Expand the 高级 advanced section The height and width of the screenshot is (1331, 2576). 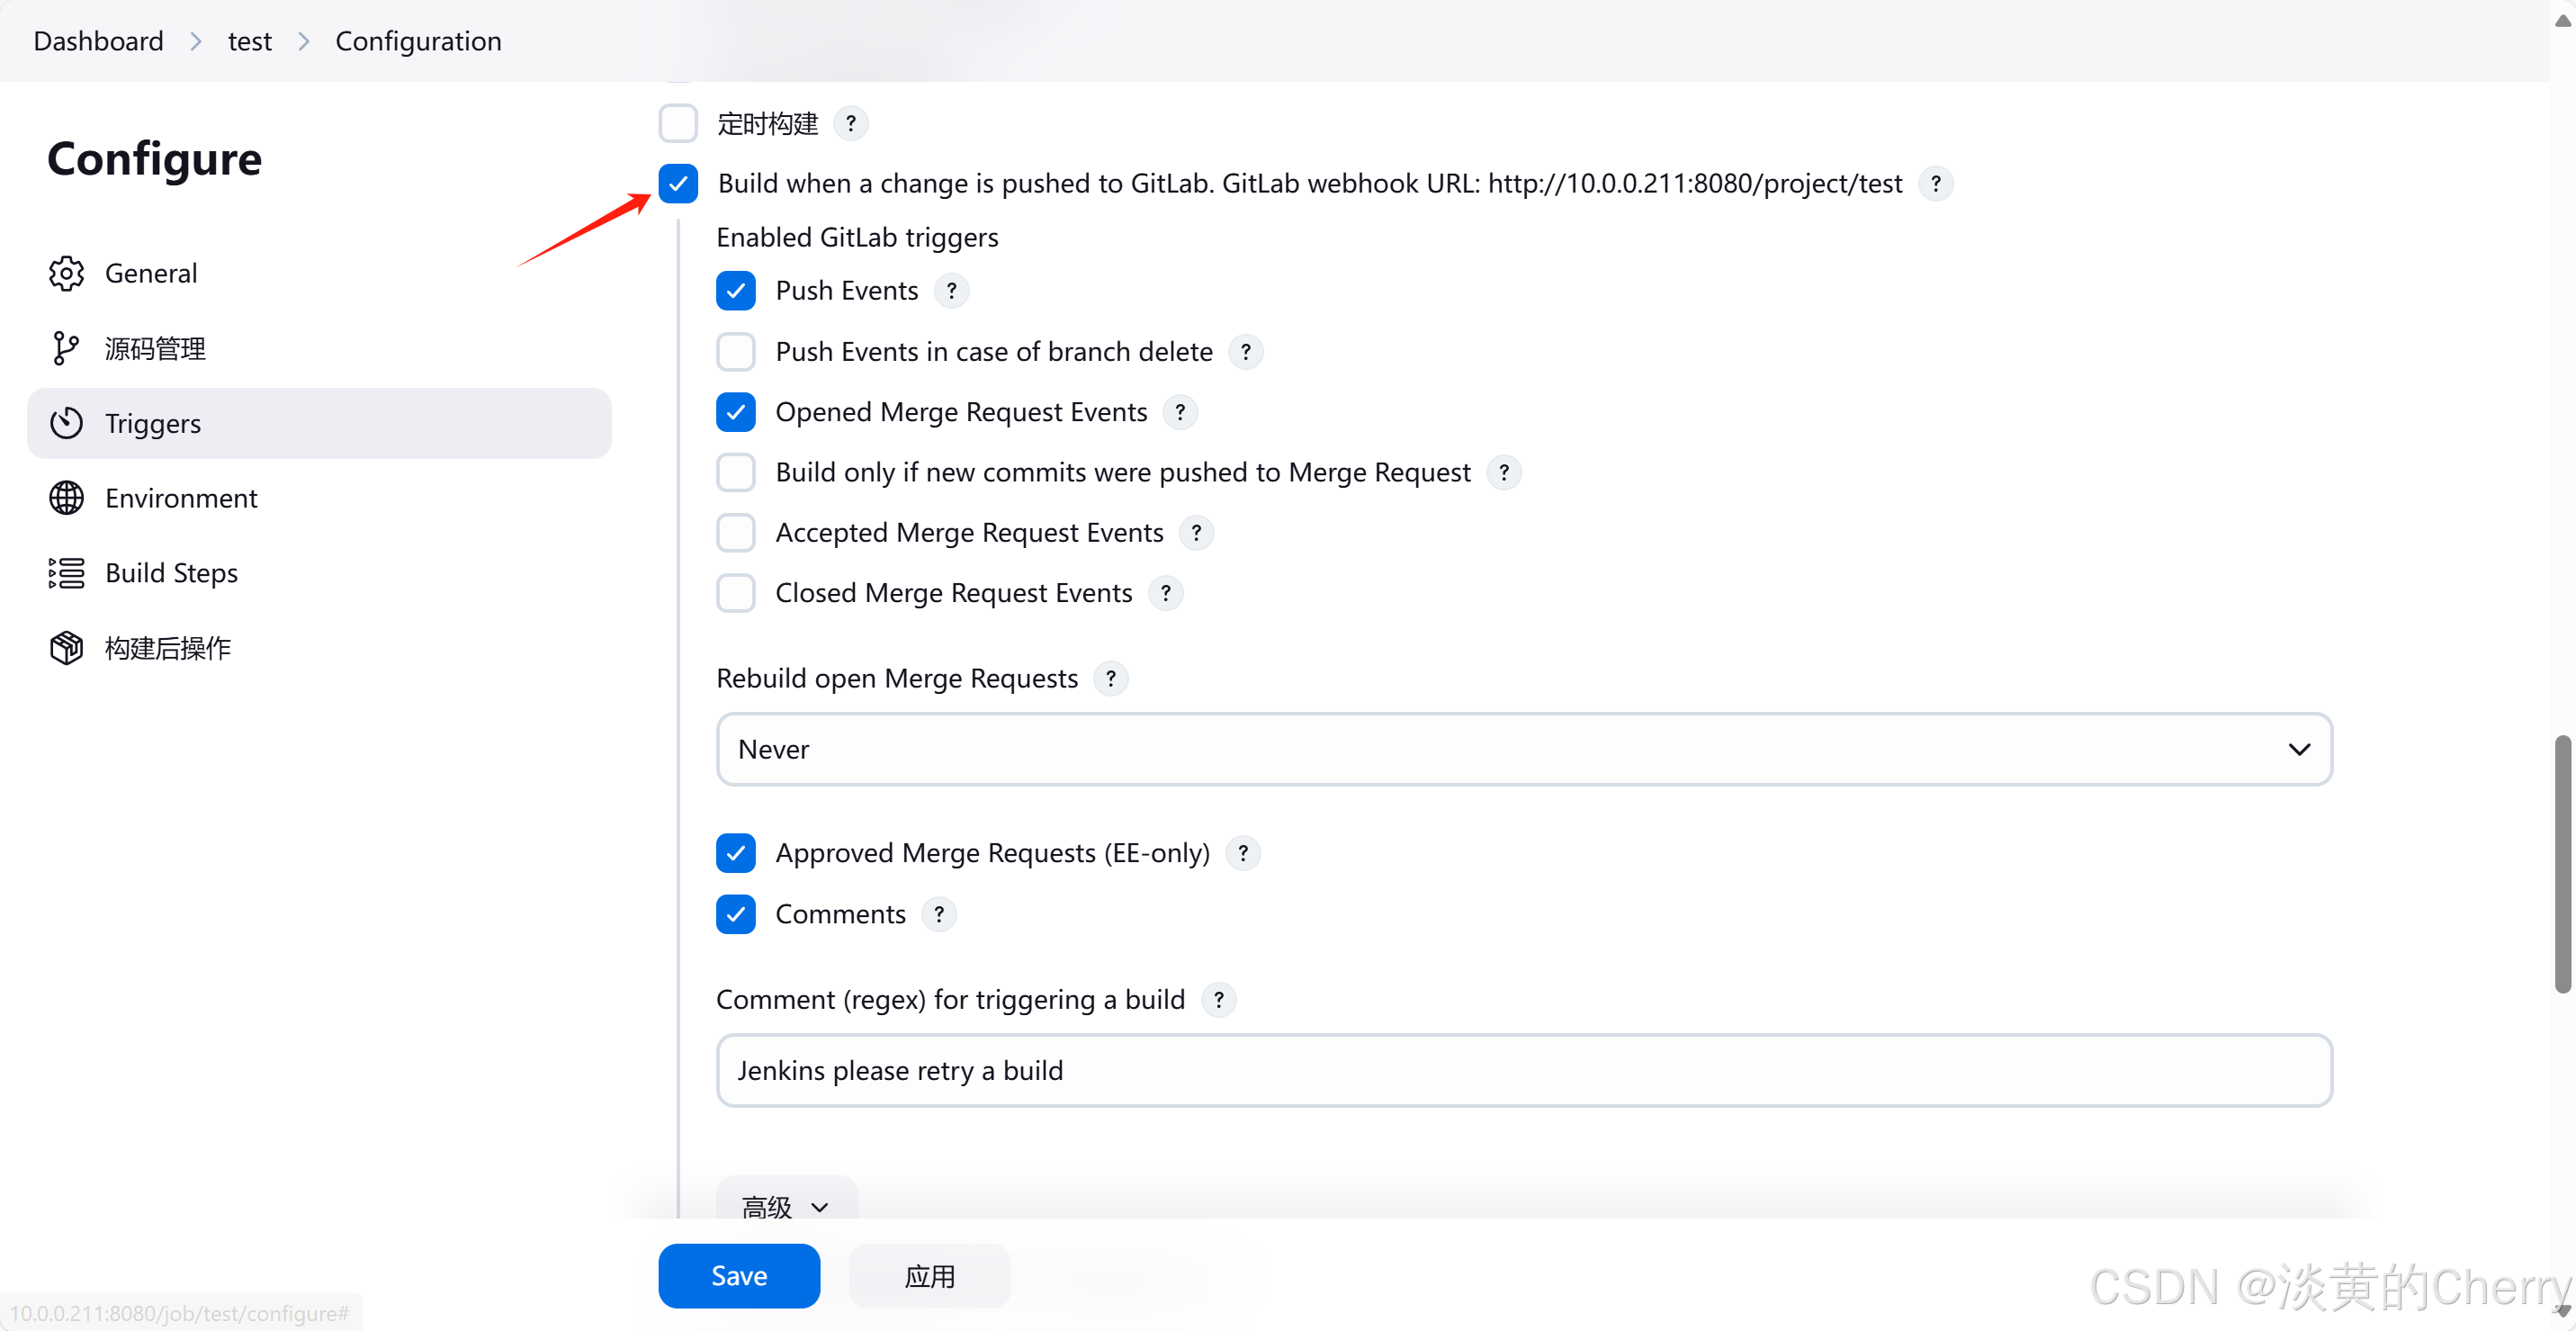(786, 1206)
